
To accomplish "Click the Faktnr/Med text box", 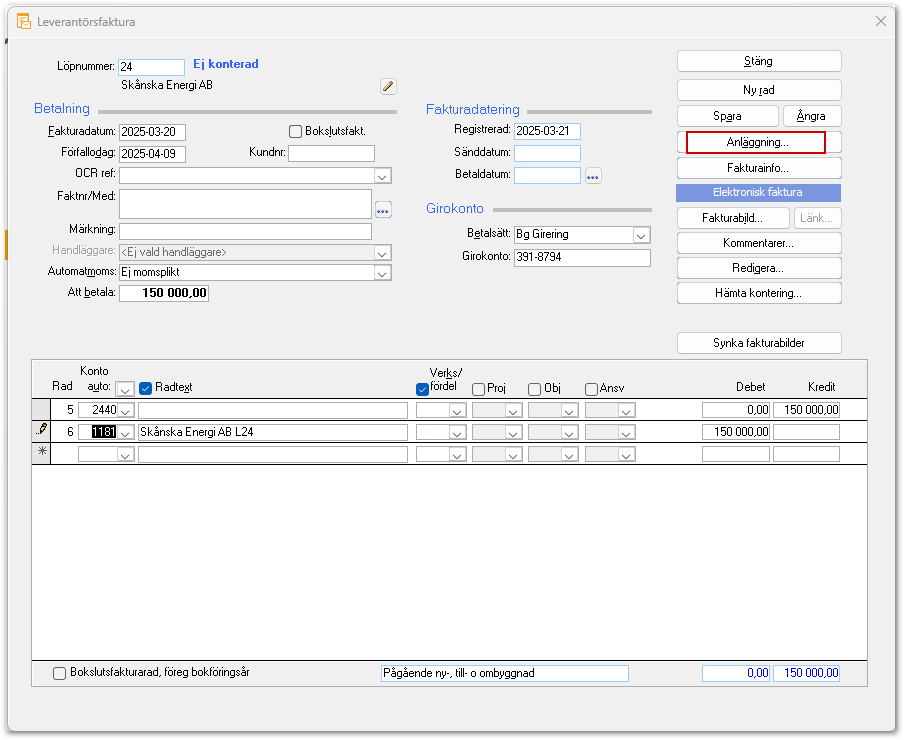I will pyautogui.click(x=246, y=204).
